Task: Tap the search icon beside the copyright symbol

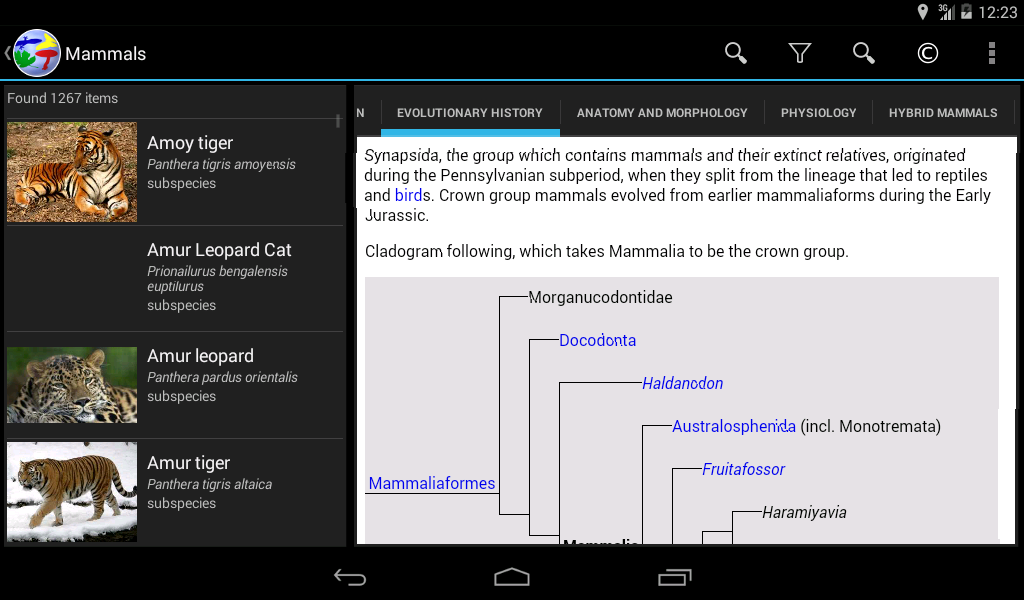Action: [864, 53]
